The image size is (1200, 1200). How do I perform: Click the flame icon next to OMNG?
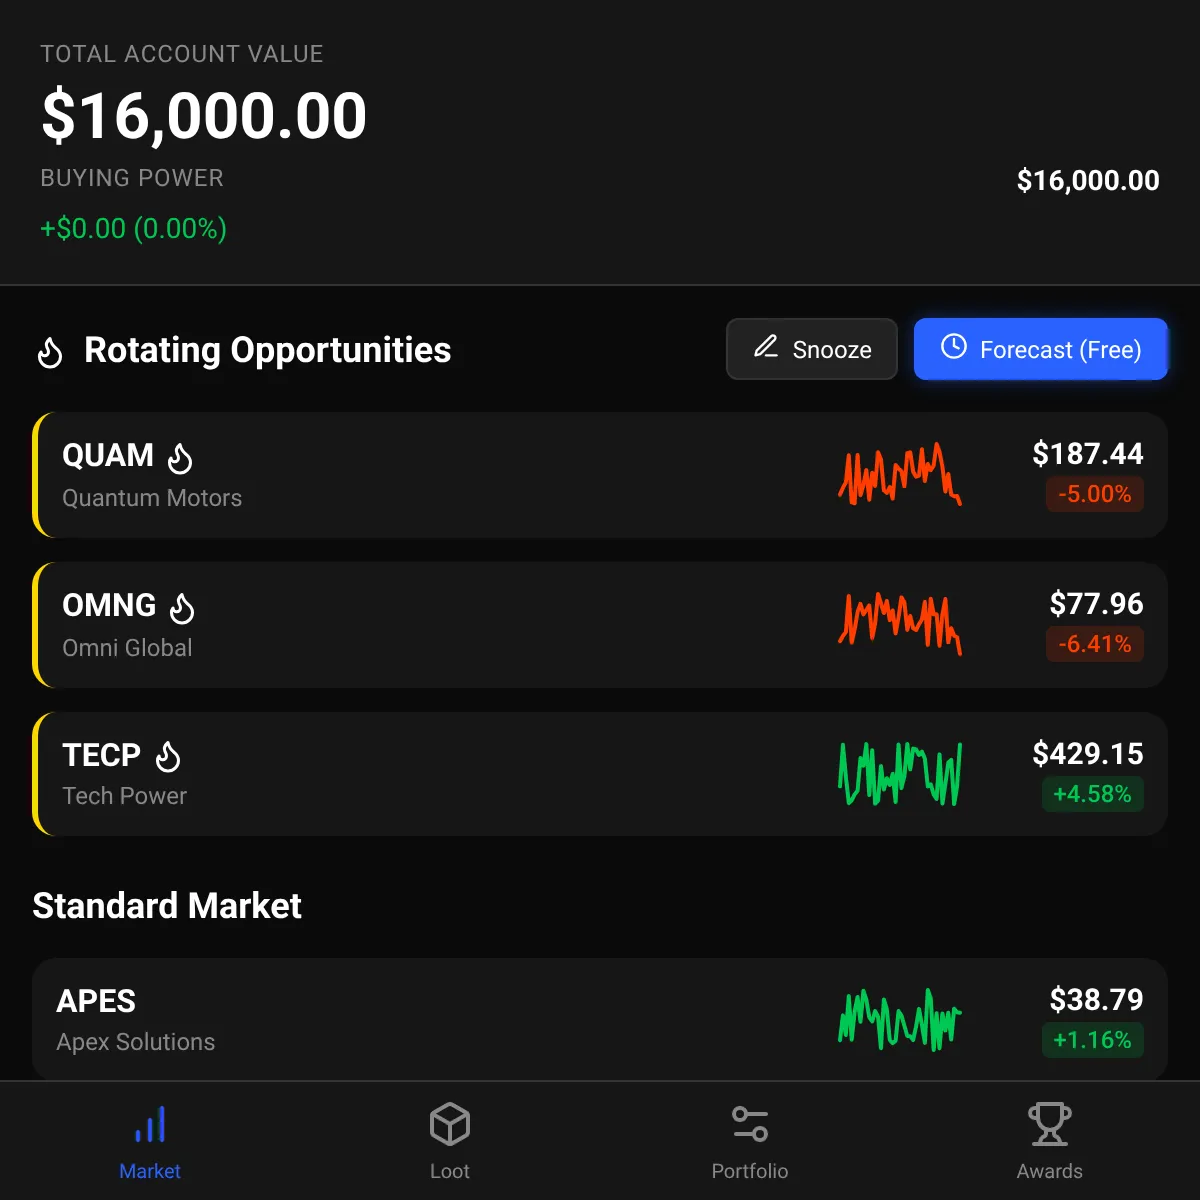pyautogui.click(x=182, y=607)
